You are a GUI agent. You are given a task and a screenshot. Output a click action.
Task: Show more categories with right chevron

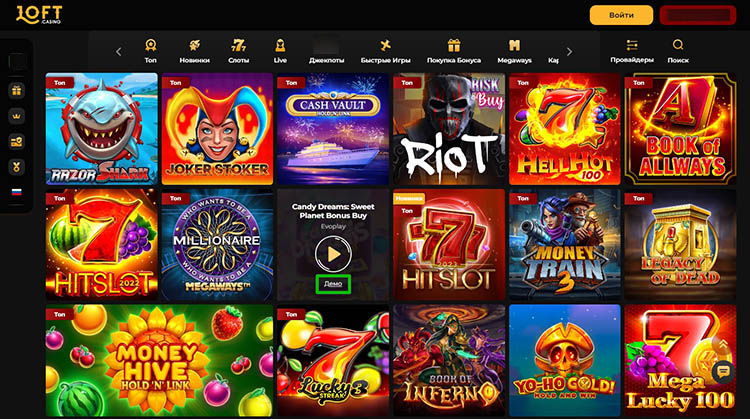(569, 52)
